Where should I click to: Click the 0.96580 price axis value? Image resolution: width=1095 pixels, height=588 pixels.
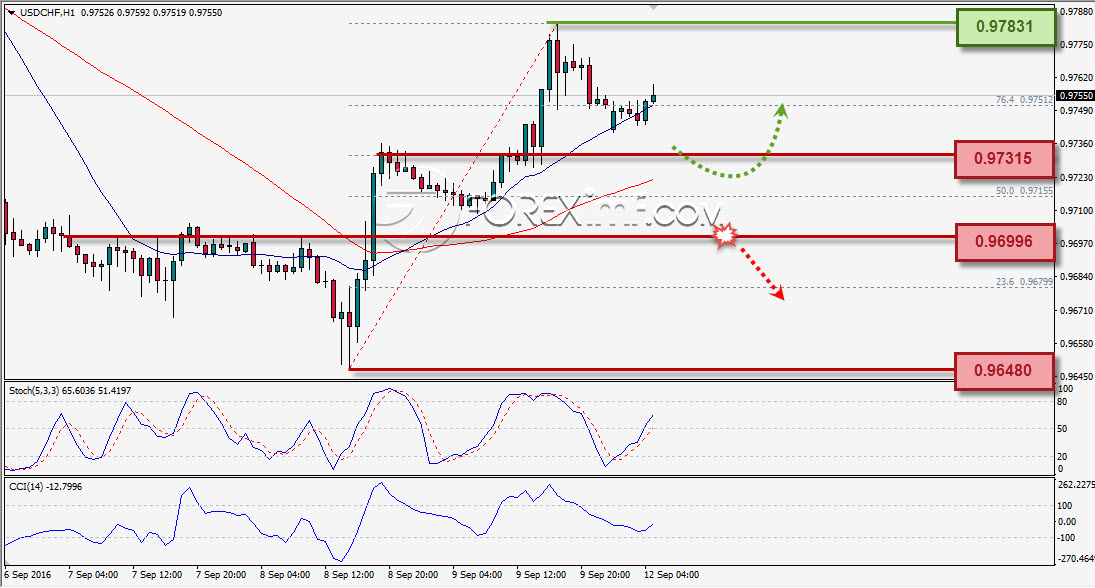[x=1076, y=344]
